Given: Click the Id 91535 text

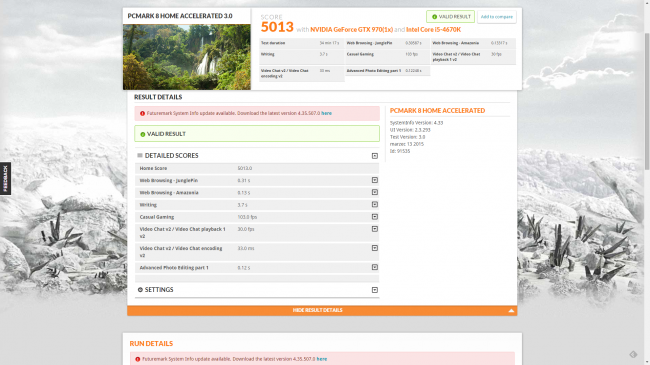Looking at the screenshot, I should tap(400, 151).
